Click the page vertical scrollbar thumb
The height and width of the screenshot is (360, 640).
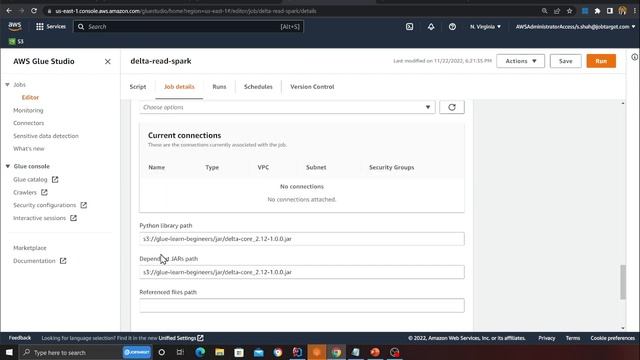point(623,282)
